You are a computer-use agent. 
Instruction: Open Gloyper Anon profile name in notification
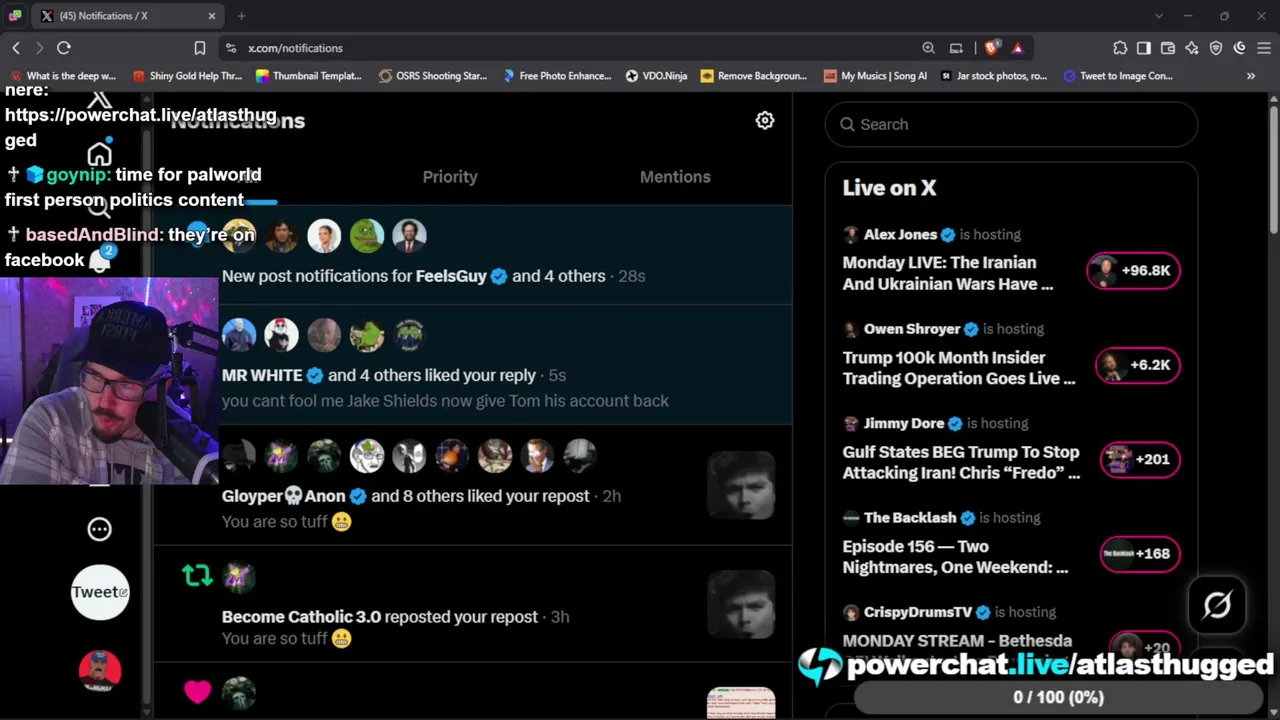(283, 496)
